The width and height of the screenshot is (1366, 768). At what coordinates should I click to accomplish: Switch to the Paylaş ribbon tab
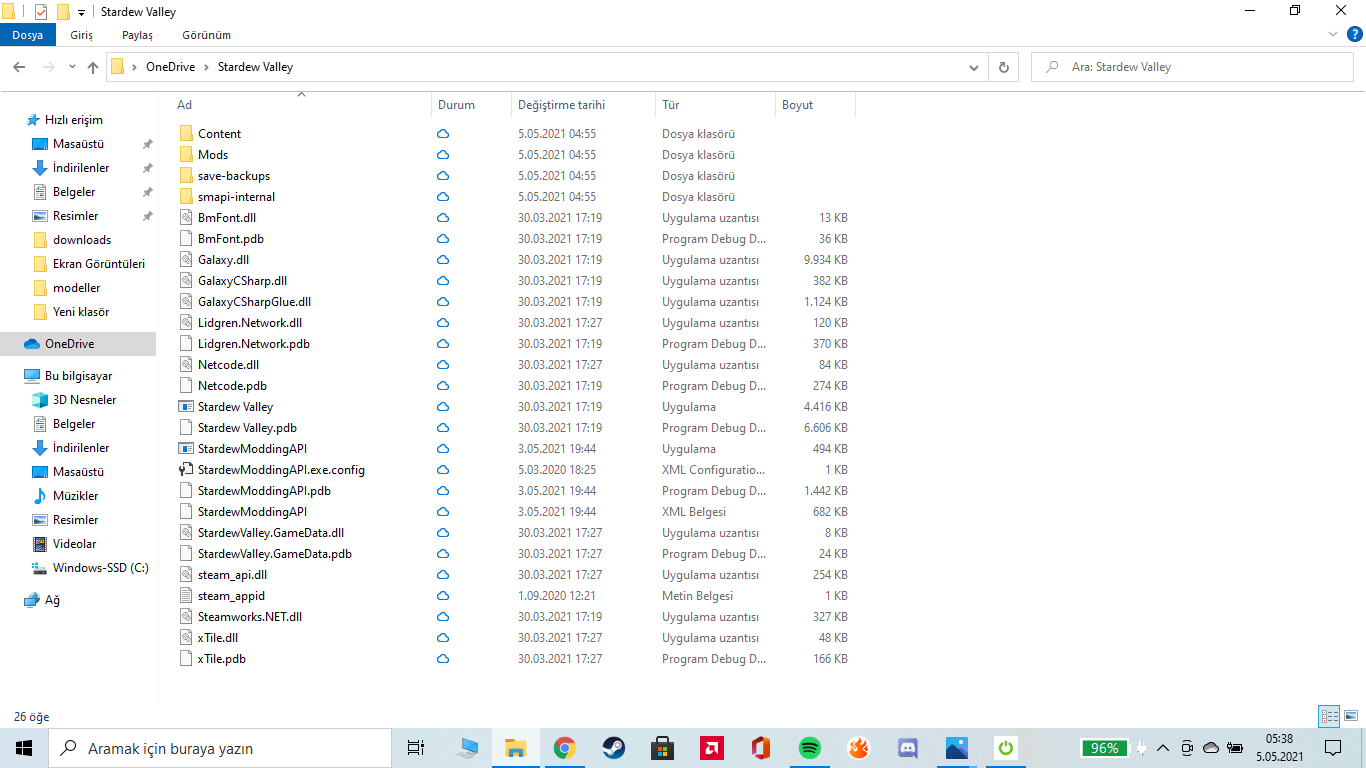point(138,35)
